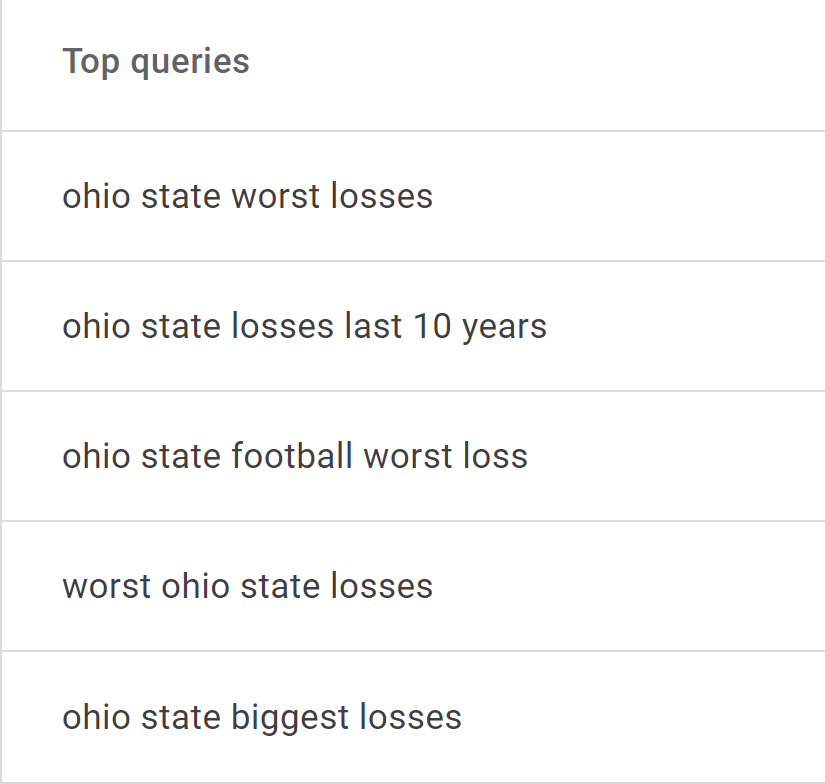
Task: Select the query containing 'biggest losses'
Action: [262, 717]
